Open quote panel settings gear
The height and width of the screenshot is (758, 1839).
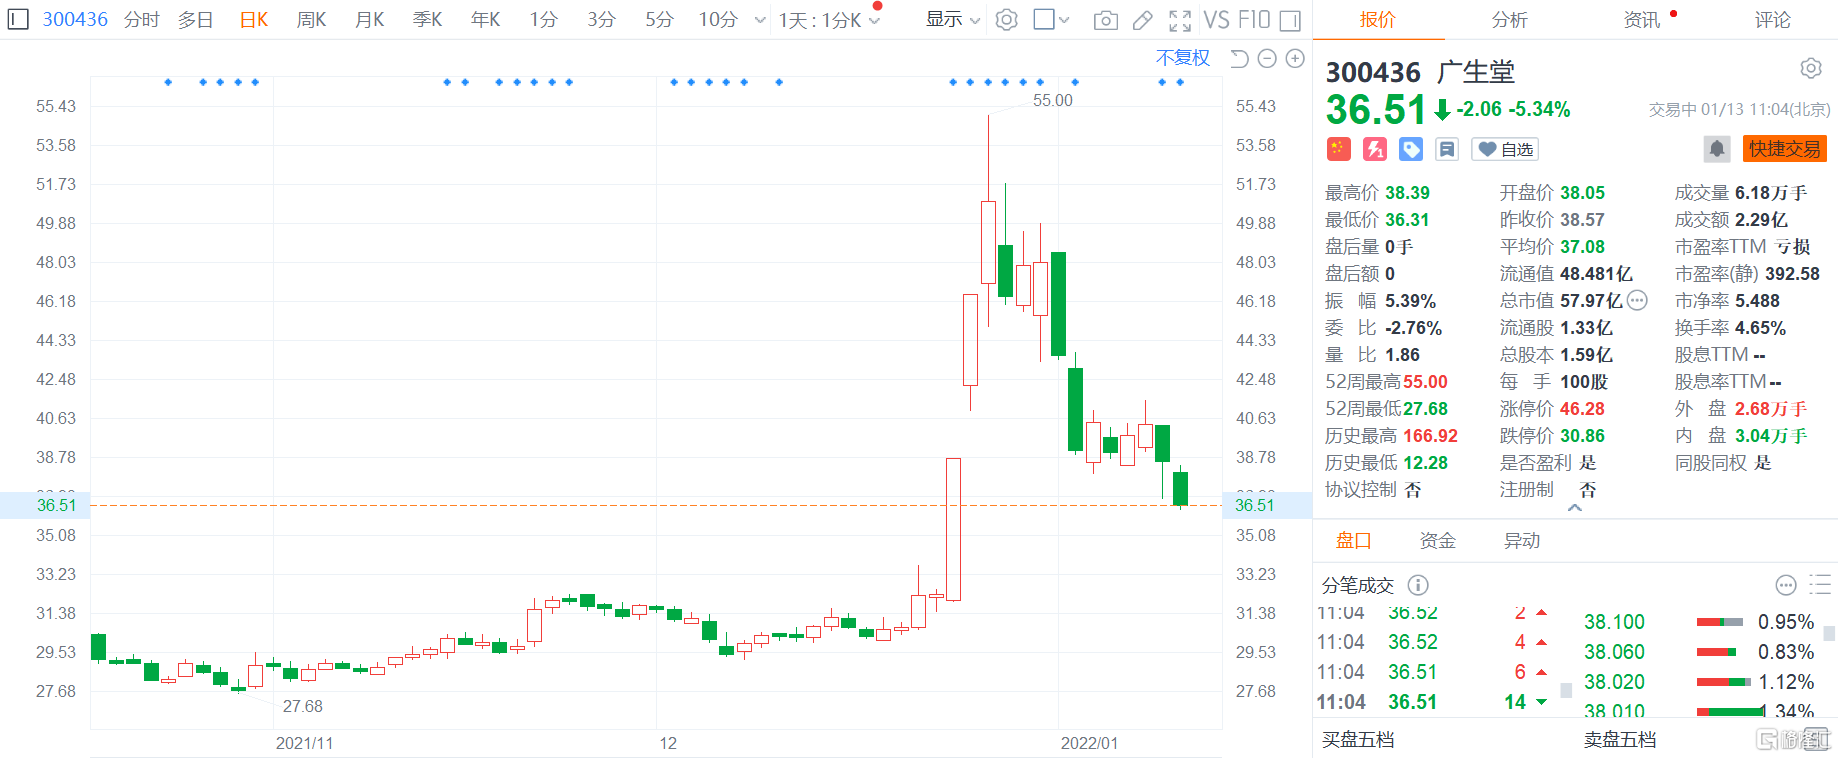[x=1811, y=68]
